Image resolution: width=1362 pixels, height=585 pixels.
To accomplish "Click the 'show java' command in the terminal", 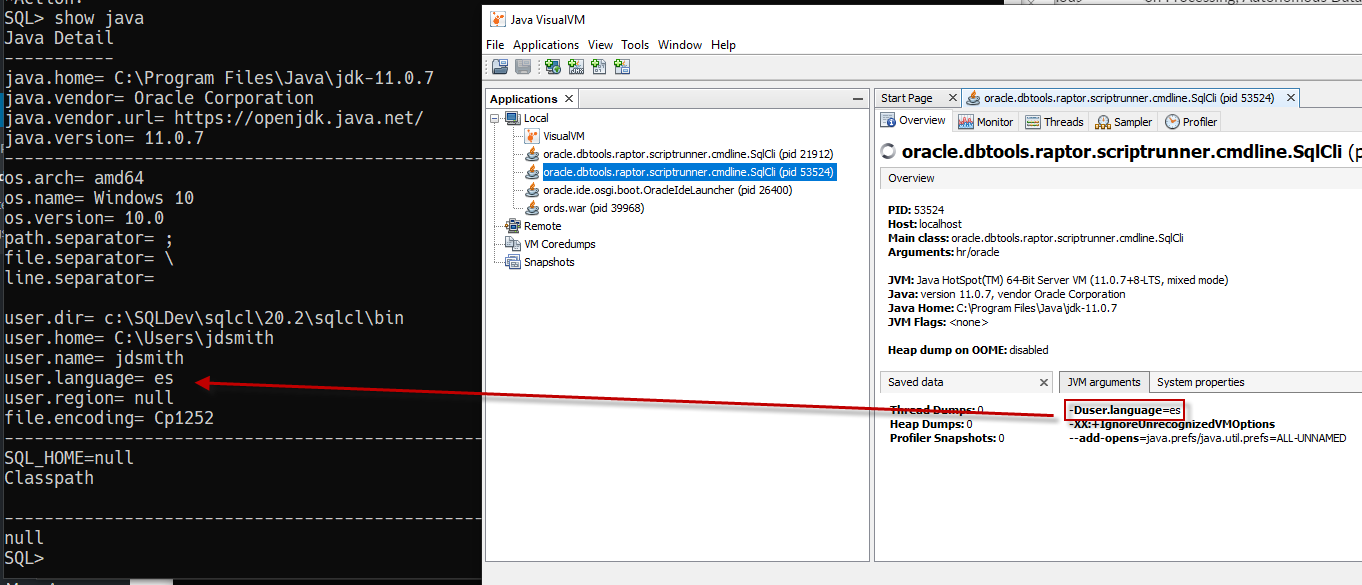I will click(x=99, y=18).
